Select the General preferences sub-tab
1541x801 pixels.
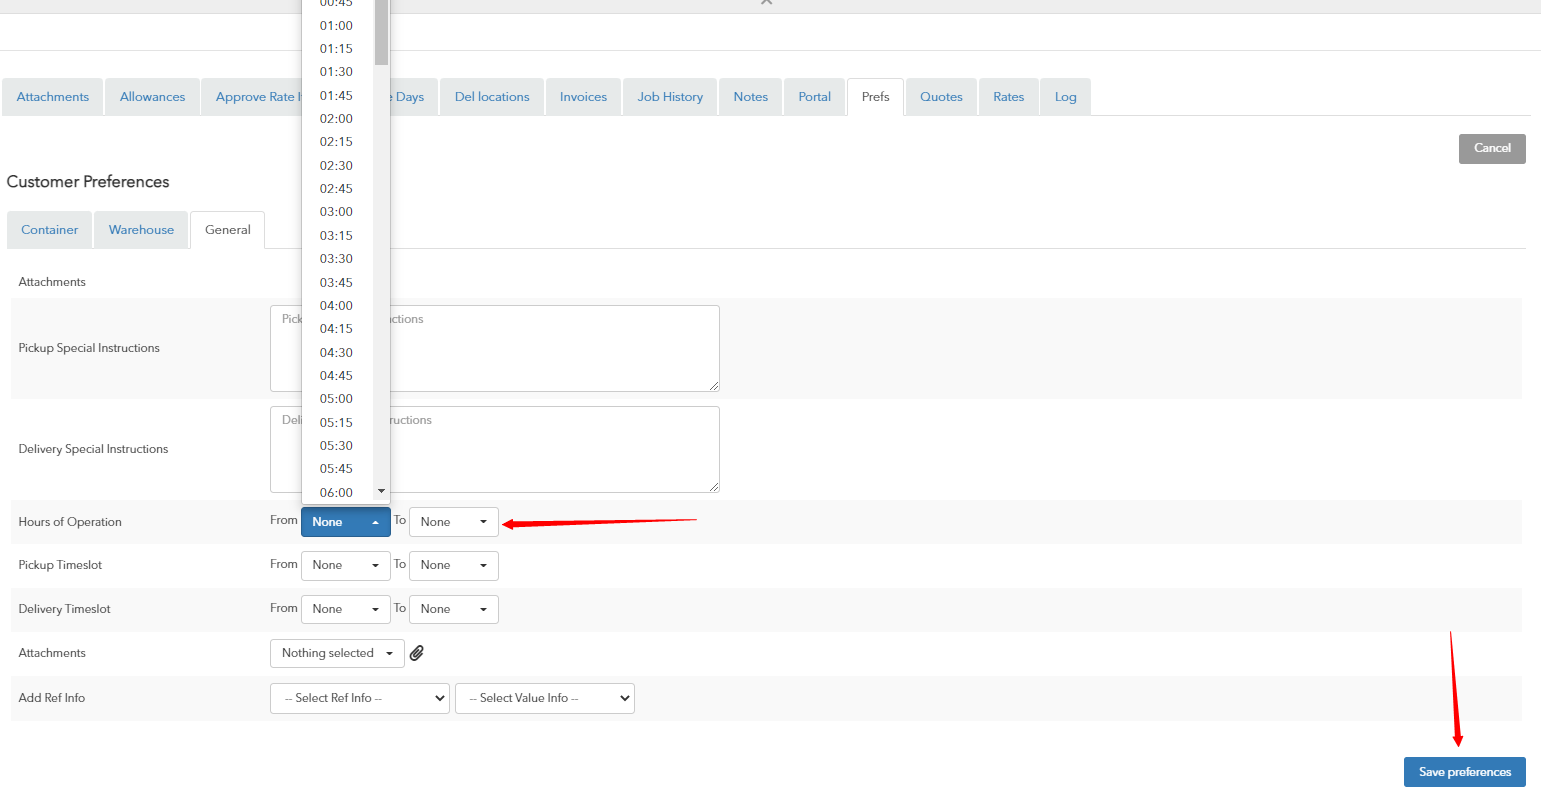pyautogui.click(x=228, y=230)
